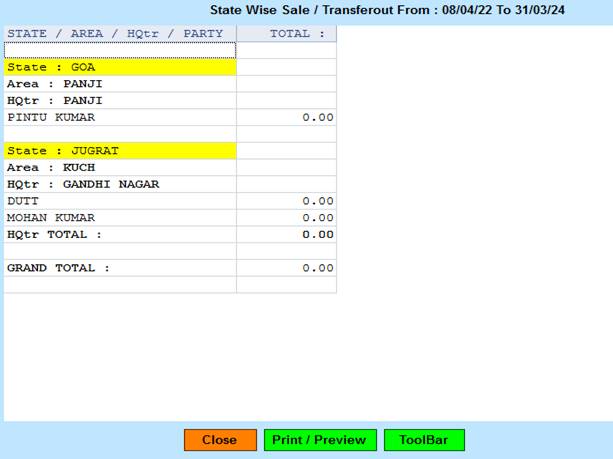The width and height of the screenshot is (613, 459).
Task: Click the STATE / AREA / HQtr / PARTY header
Action: (x=120, y=34)
